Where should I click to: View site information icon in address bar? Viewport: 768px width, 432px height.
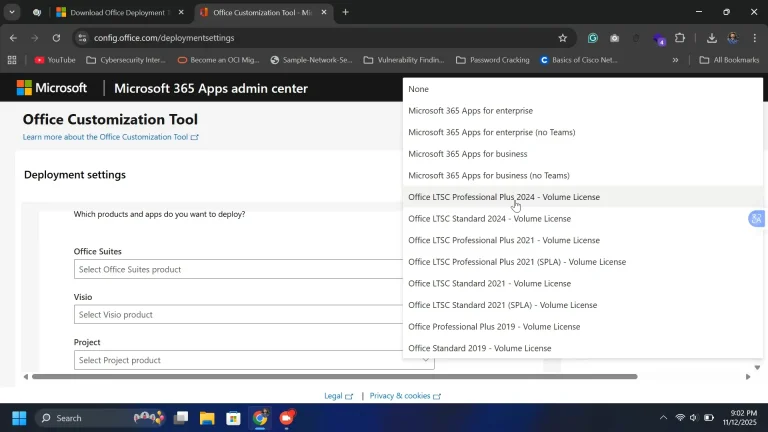[x=82, y=38]
